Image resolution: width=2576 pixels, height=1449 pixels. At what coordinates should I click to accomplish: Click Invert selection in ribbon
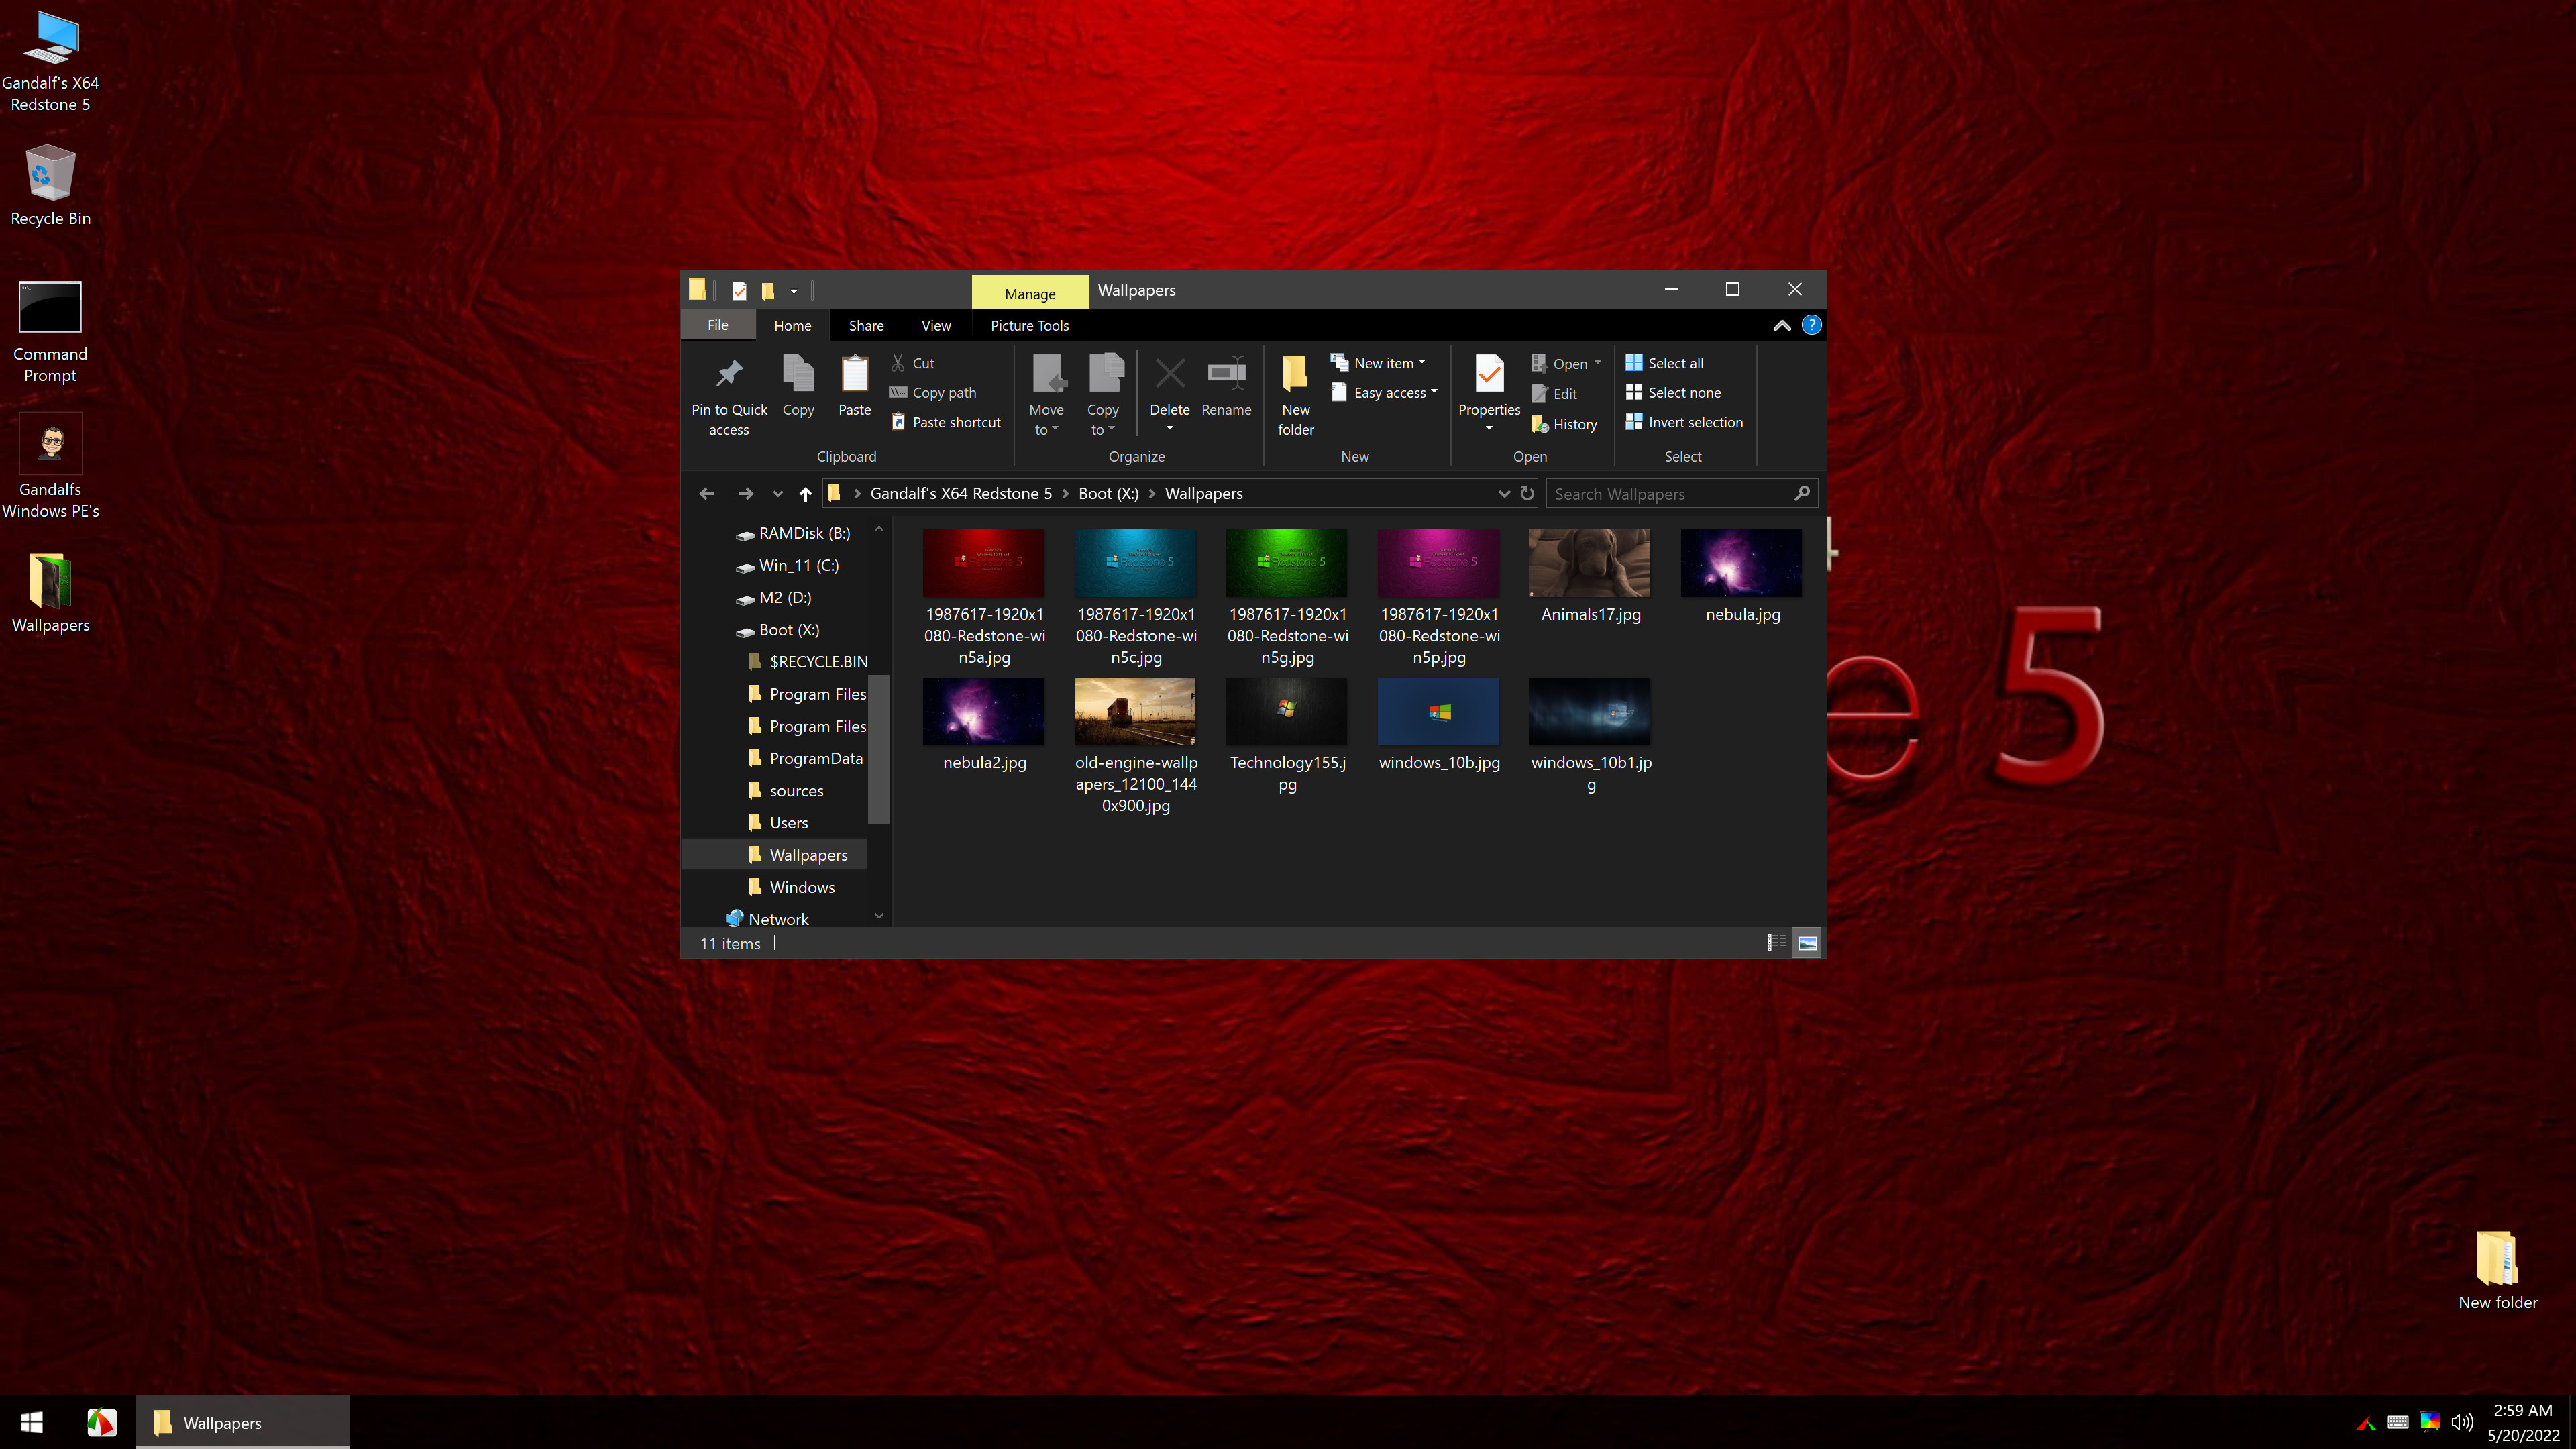1684,422
